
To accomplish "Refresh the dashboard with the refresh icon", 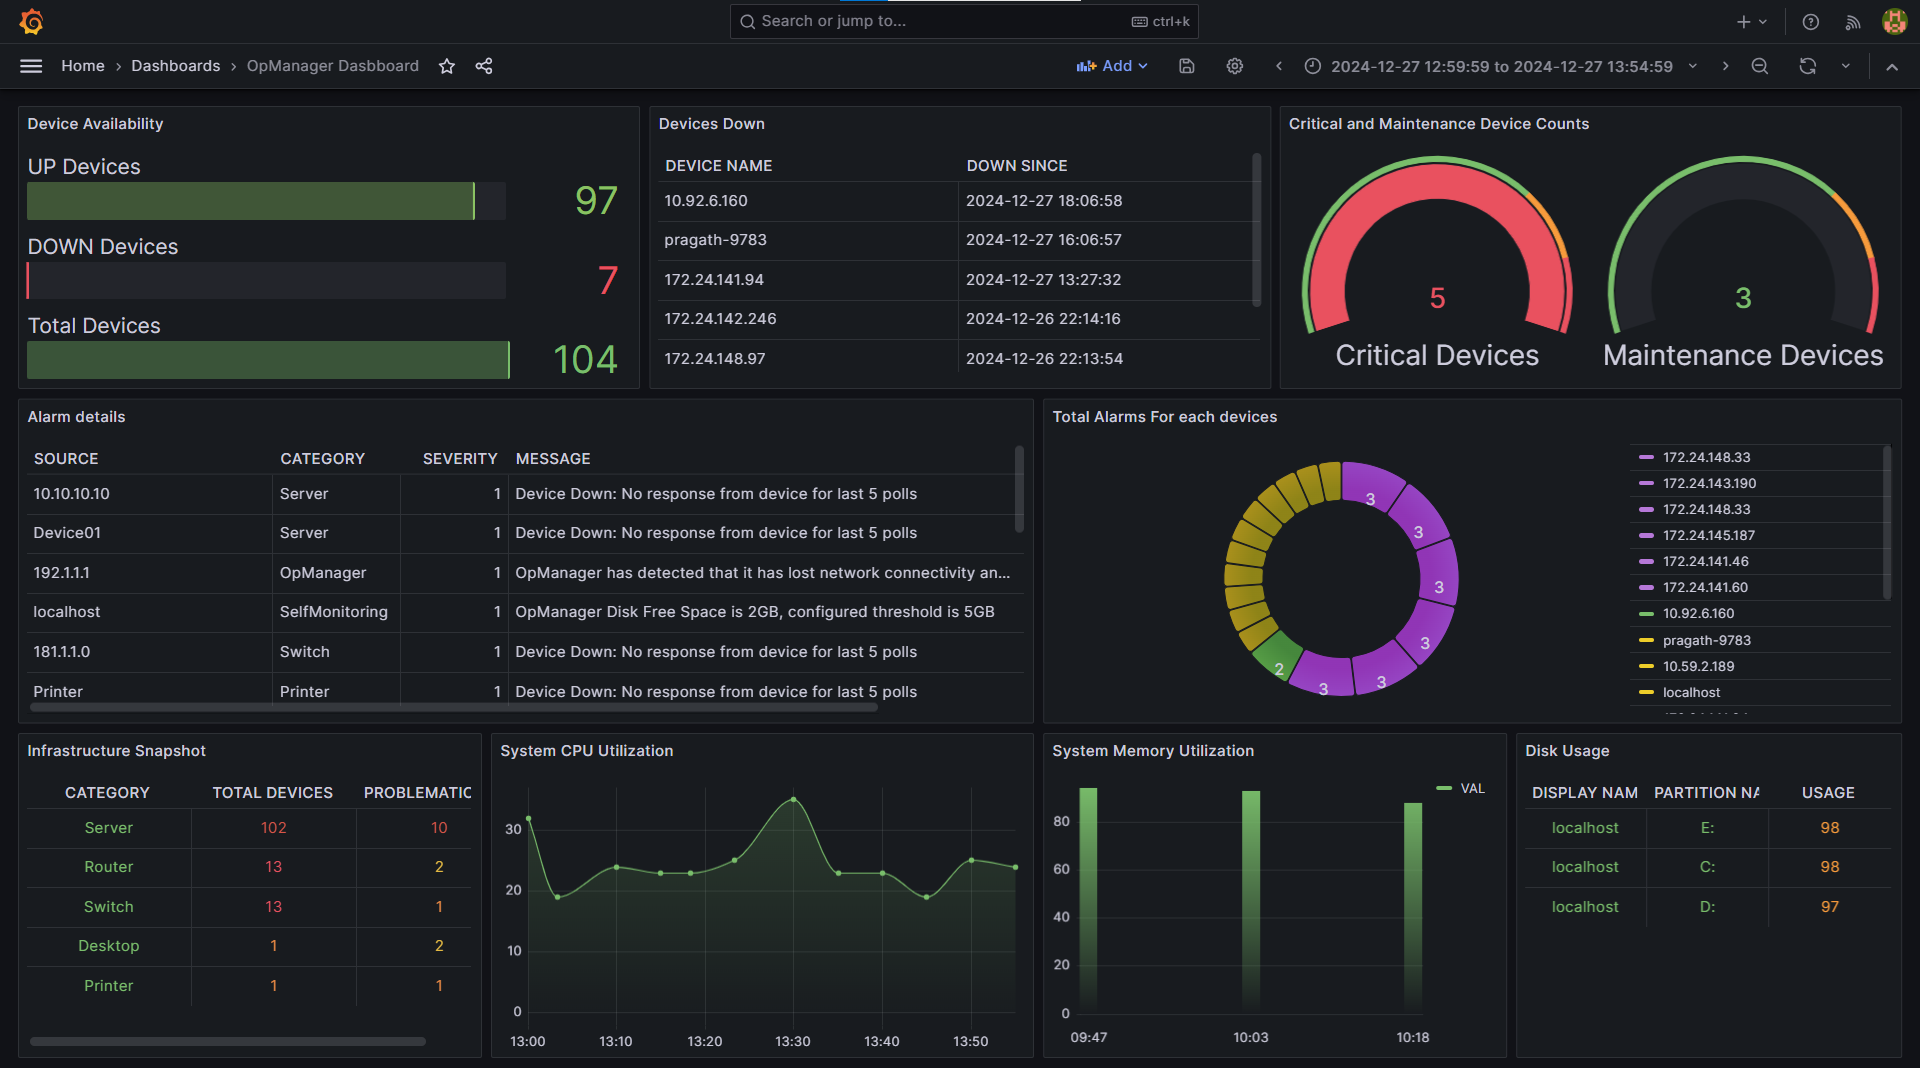I will tap(1807, 66).
